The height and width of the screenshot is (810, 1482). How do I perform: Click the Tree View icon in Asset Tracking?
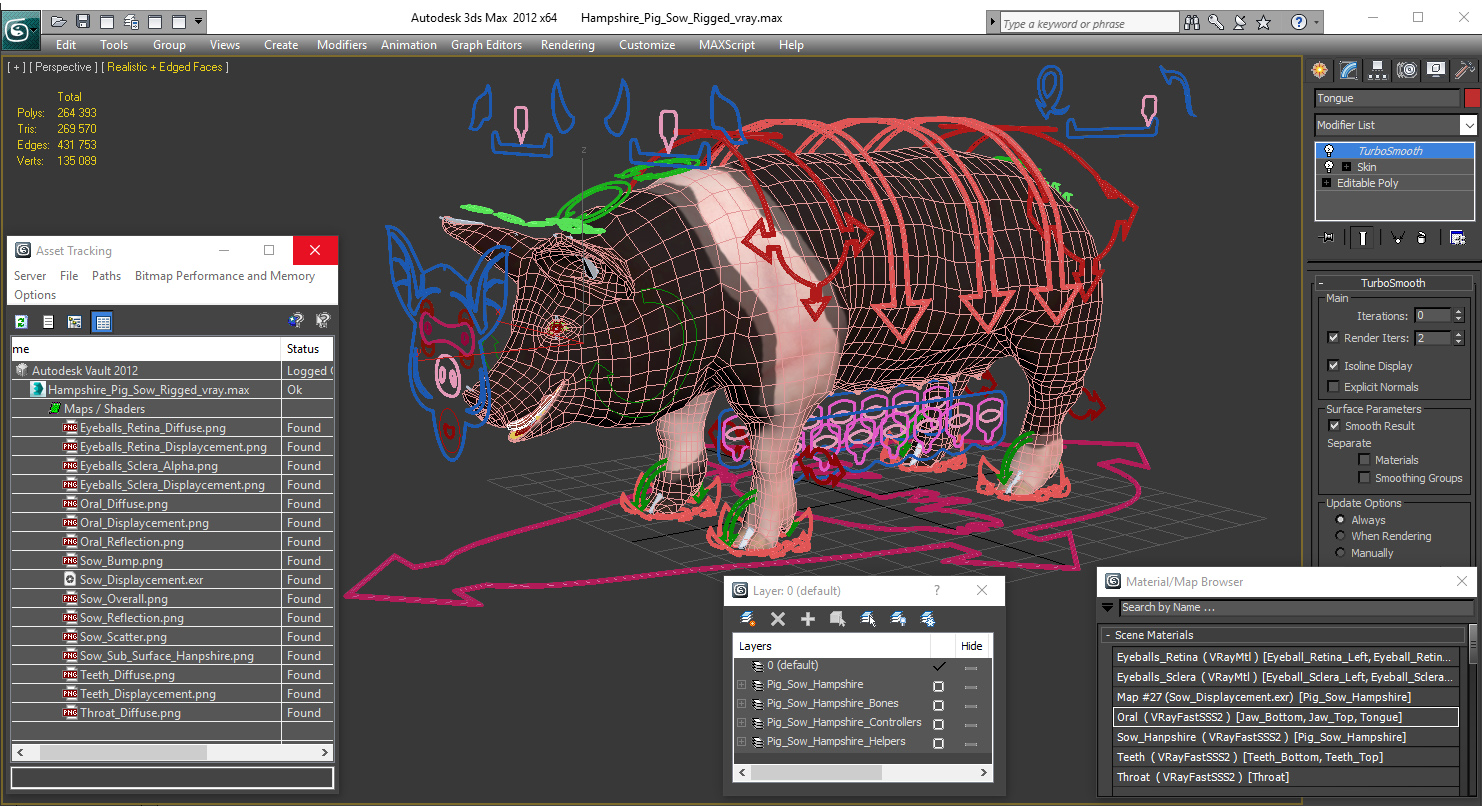(x=74, y=321)
